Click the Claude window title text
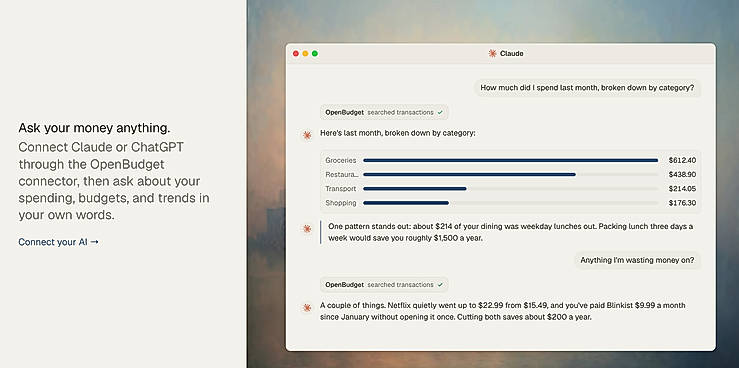 (x=512, y=54)
